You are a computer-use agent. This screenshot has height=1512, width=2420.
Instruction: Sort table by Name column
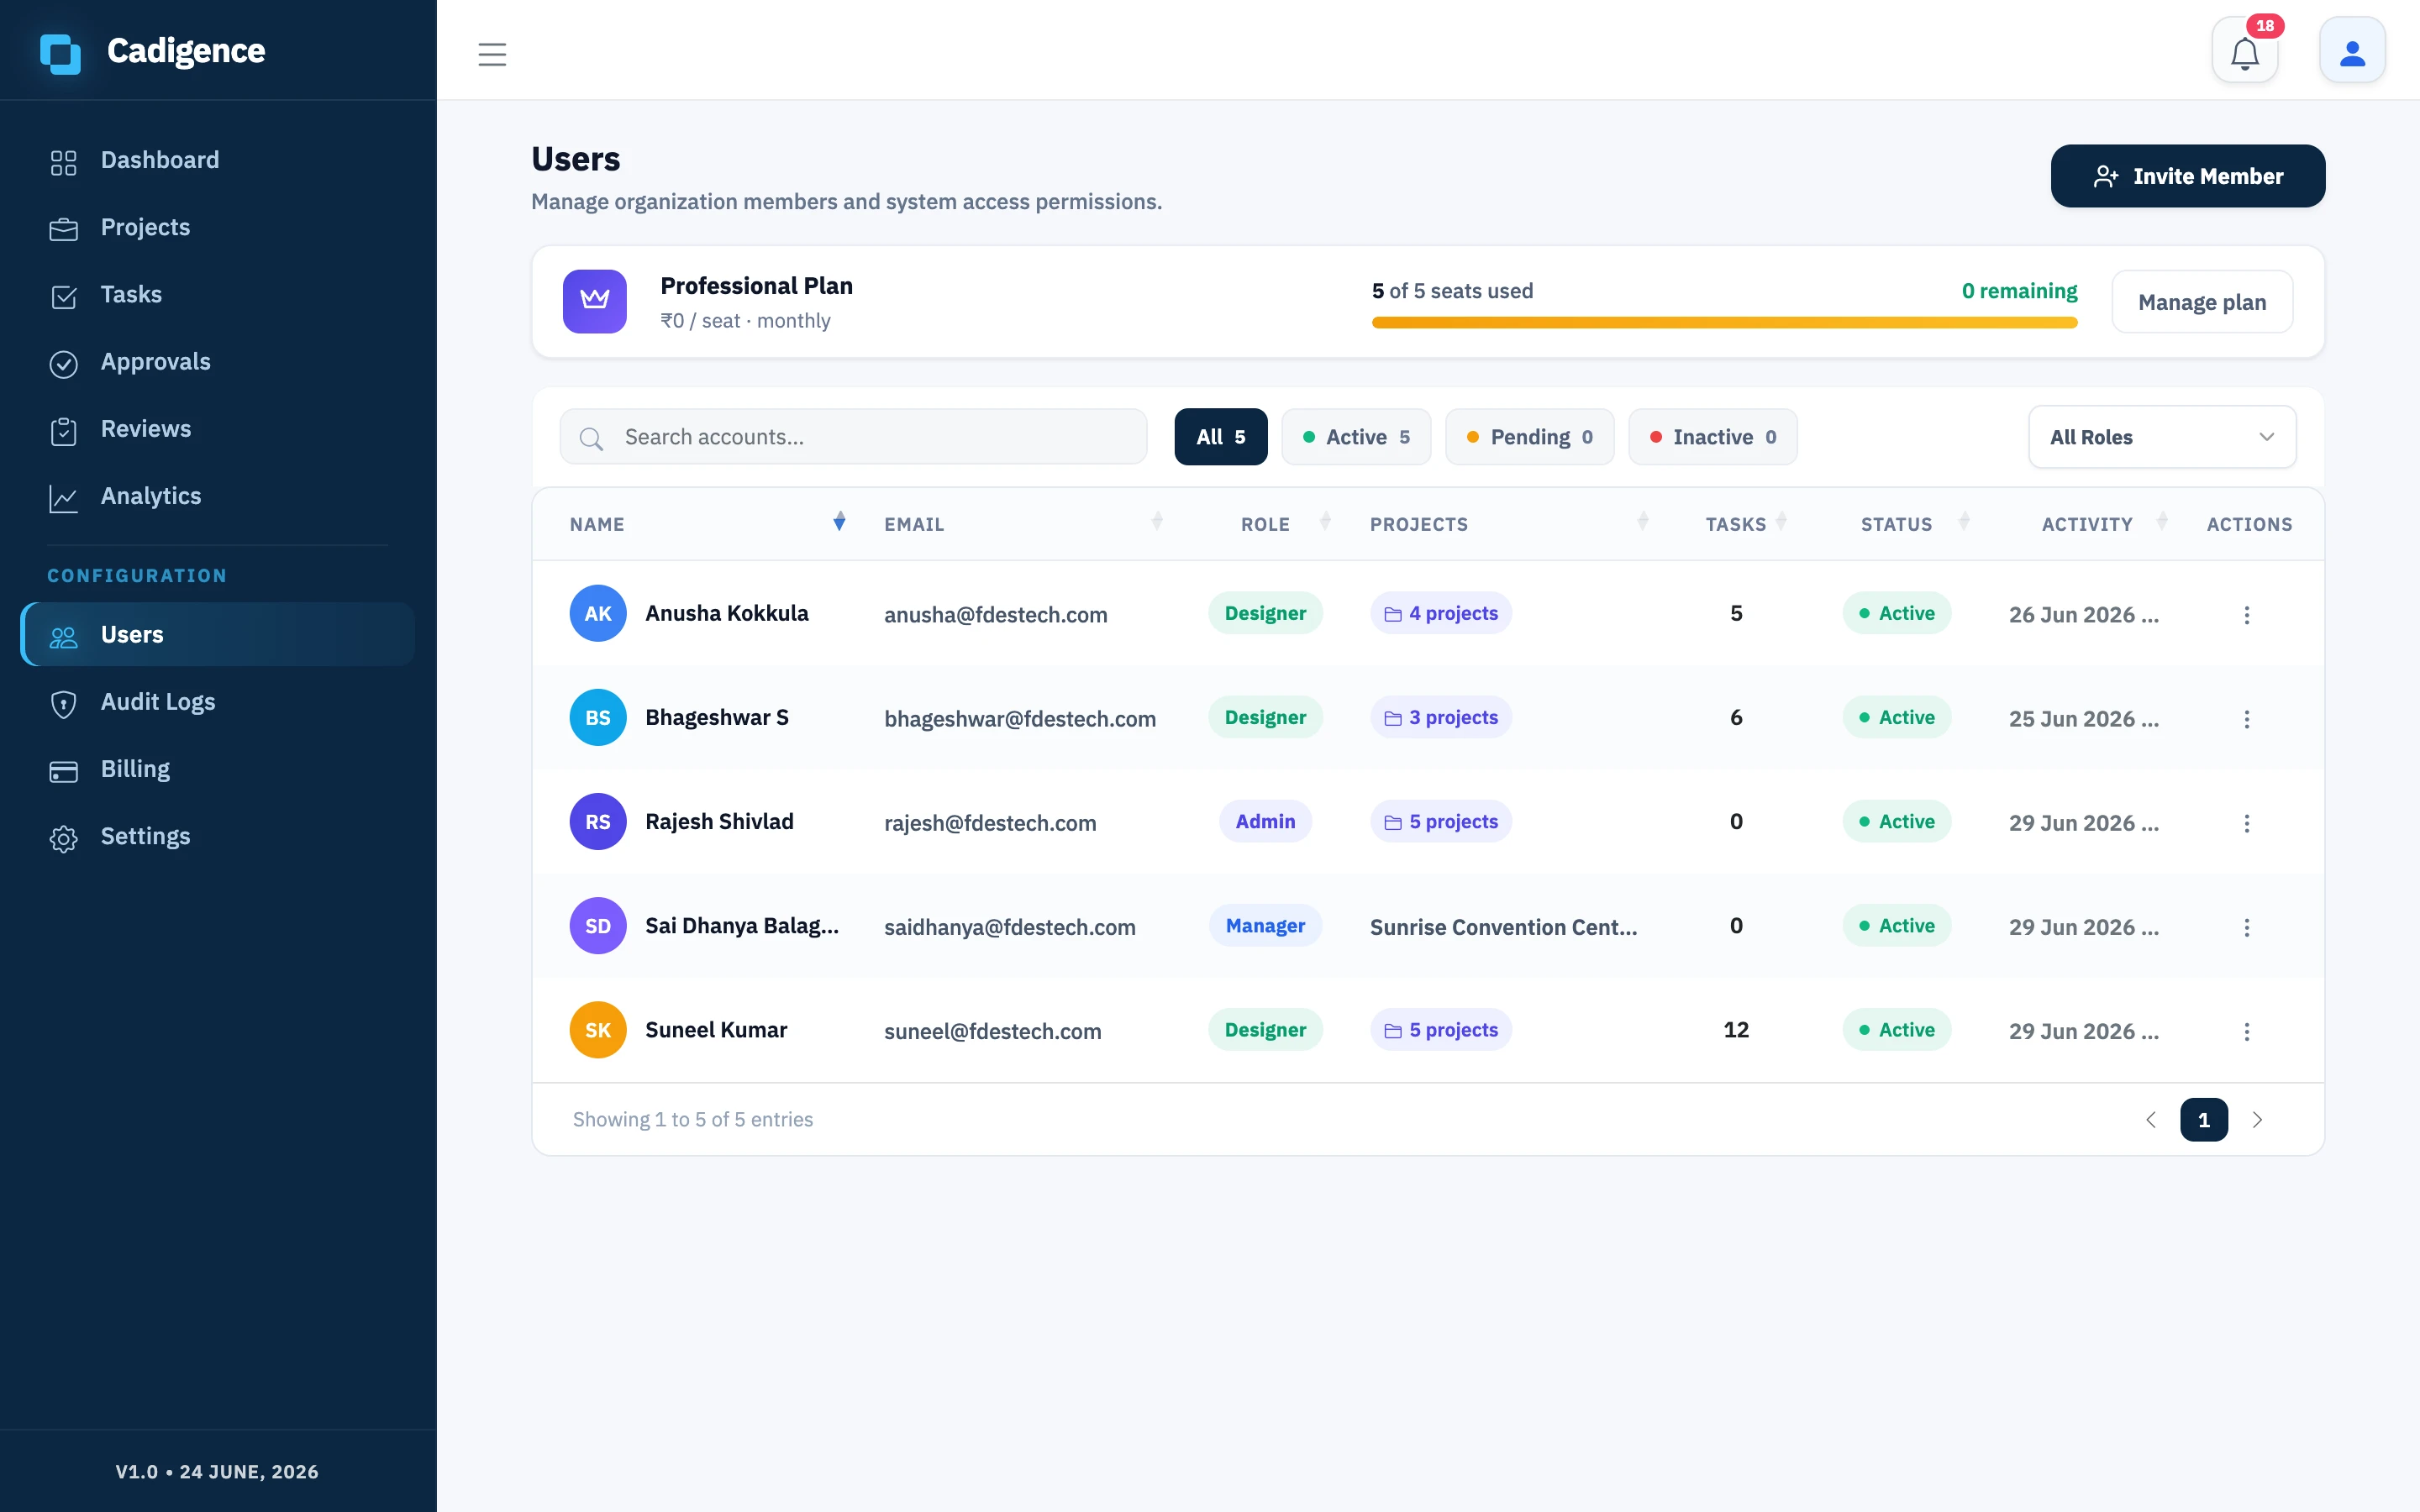click(839, 521)
